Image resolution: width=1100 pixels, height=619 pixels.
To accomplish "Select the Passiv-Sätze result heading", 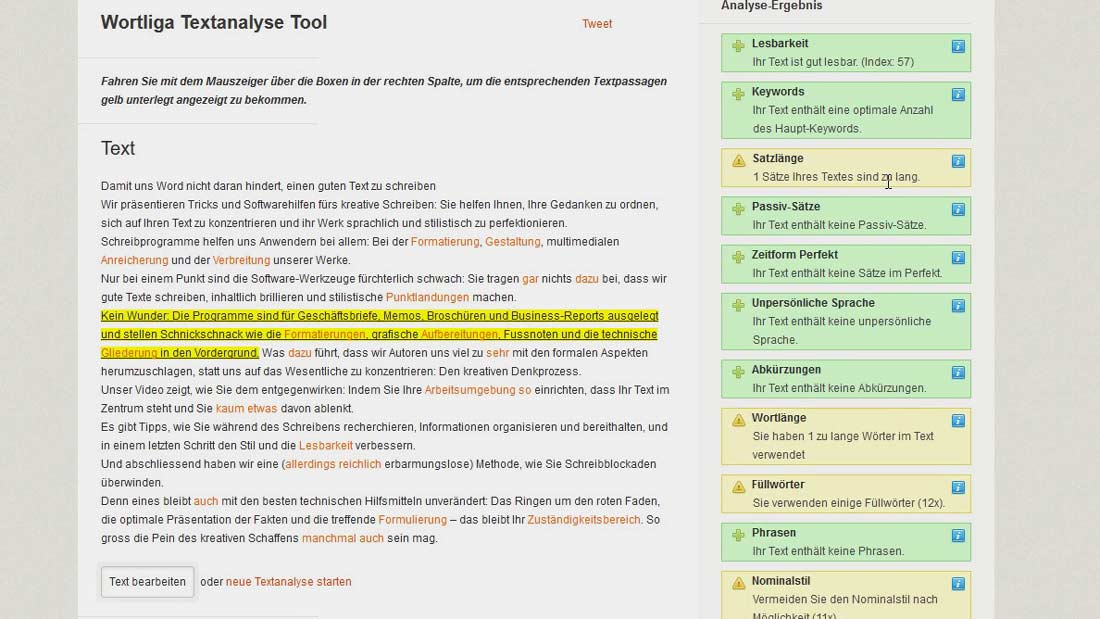I will tap(786, 207).
